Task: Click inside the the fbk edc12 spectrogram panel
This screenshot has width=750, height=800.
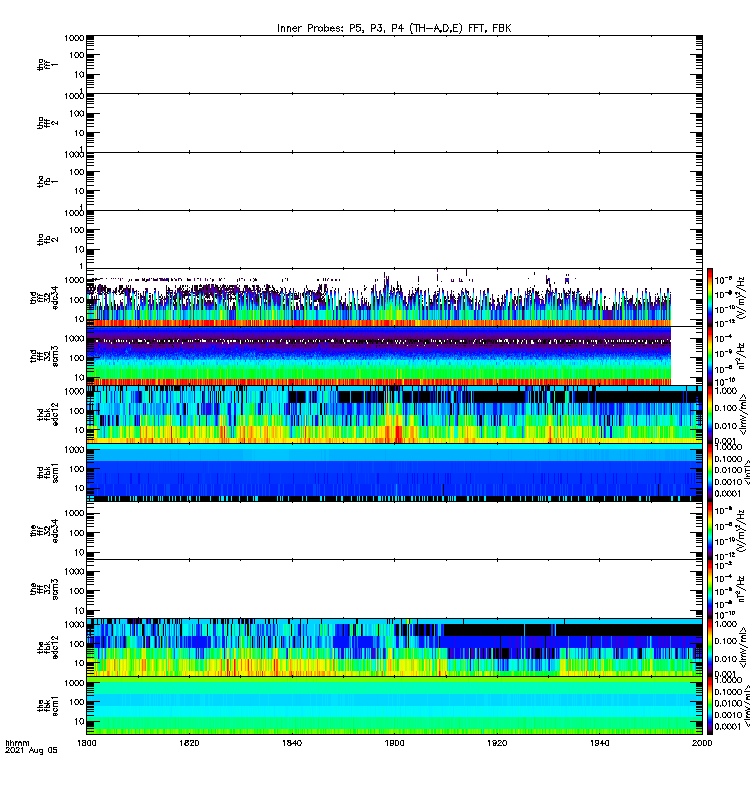Action: tap(394, 647)
